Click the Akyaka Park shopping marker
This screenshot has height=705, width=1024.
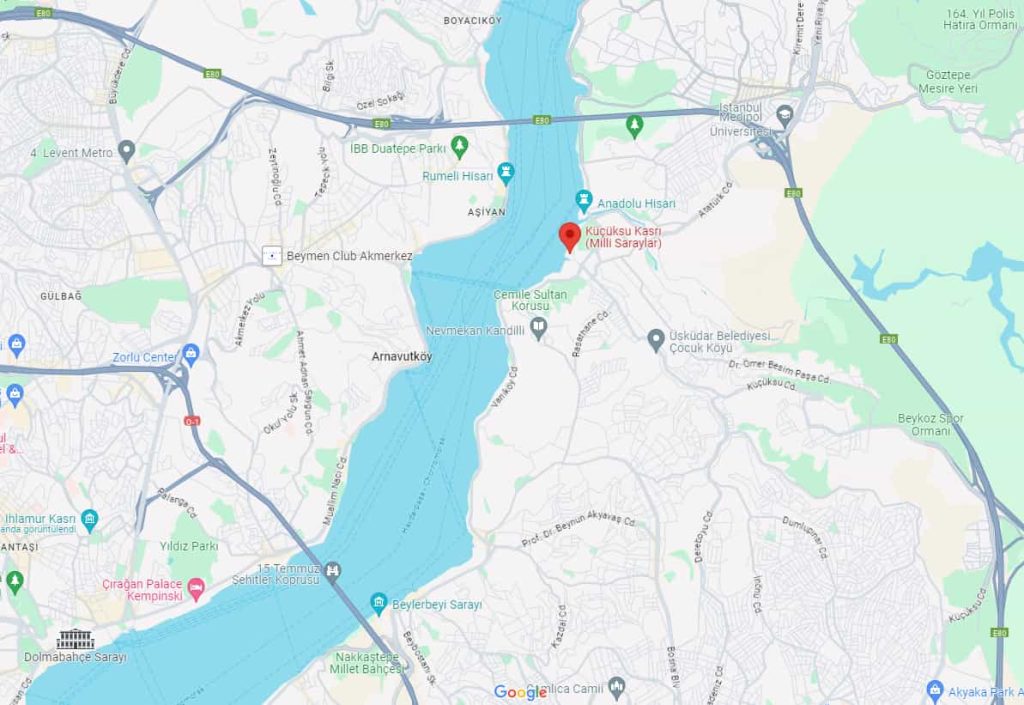click(x=935, y=689)
